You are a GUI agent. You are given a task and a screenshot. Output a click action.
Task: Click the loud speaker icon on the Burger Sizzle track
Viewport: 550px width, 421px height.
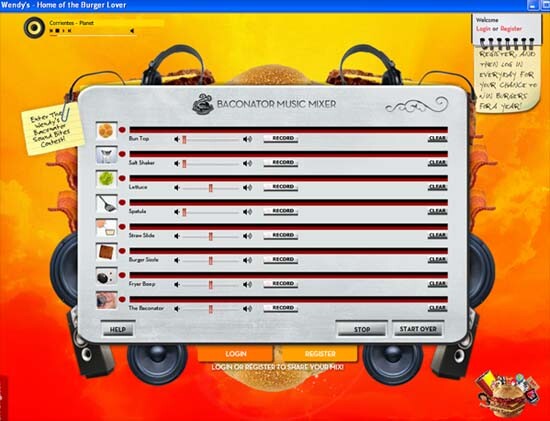pos(248,260)
